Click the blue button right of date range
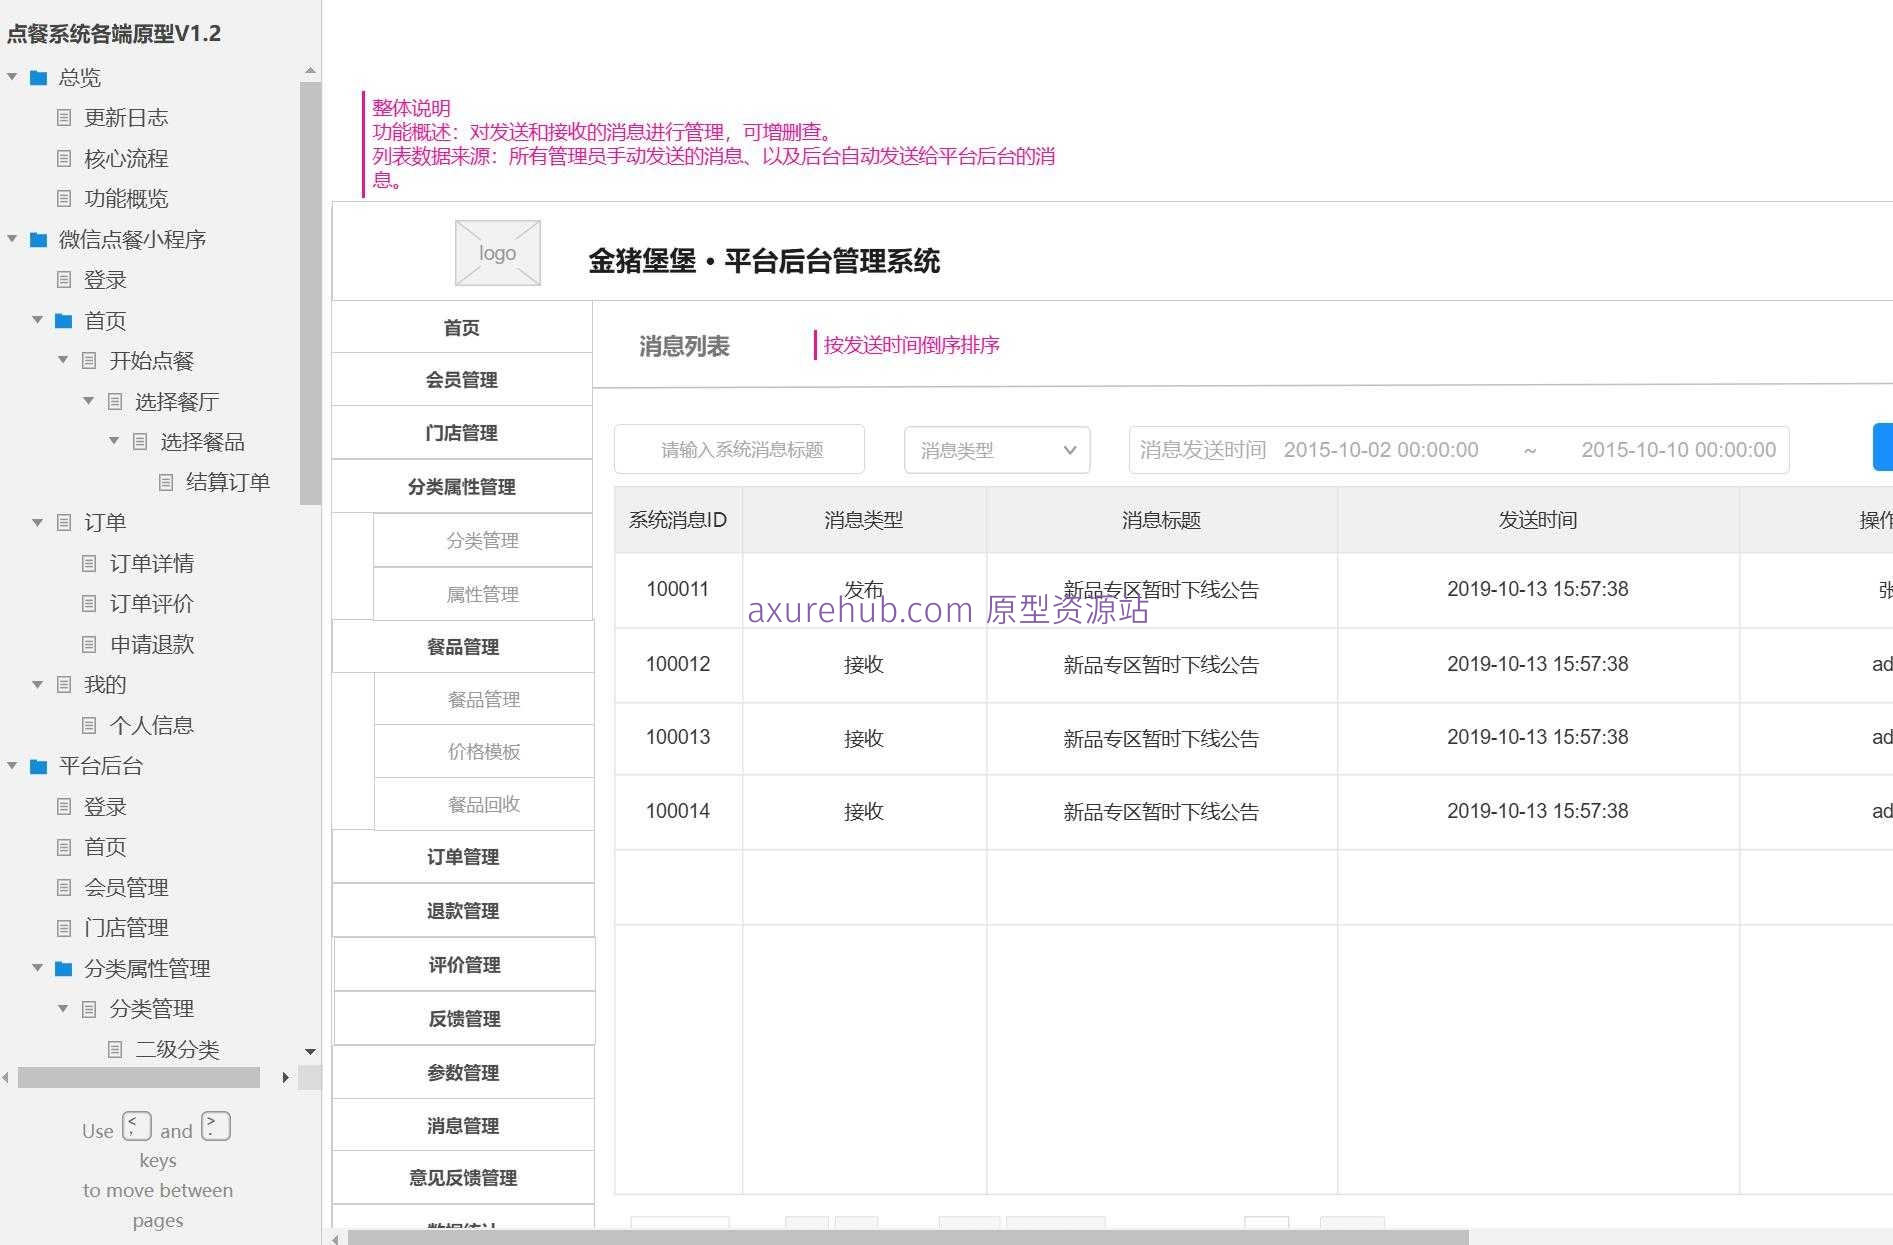1893x1245 pixels. (x=1882, y=447)
